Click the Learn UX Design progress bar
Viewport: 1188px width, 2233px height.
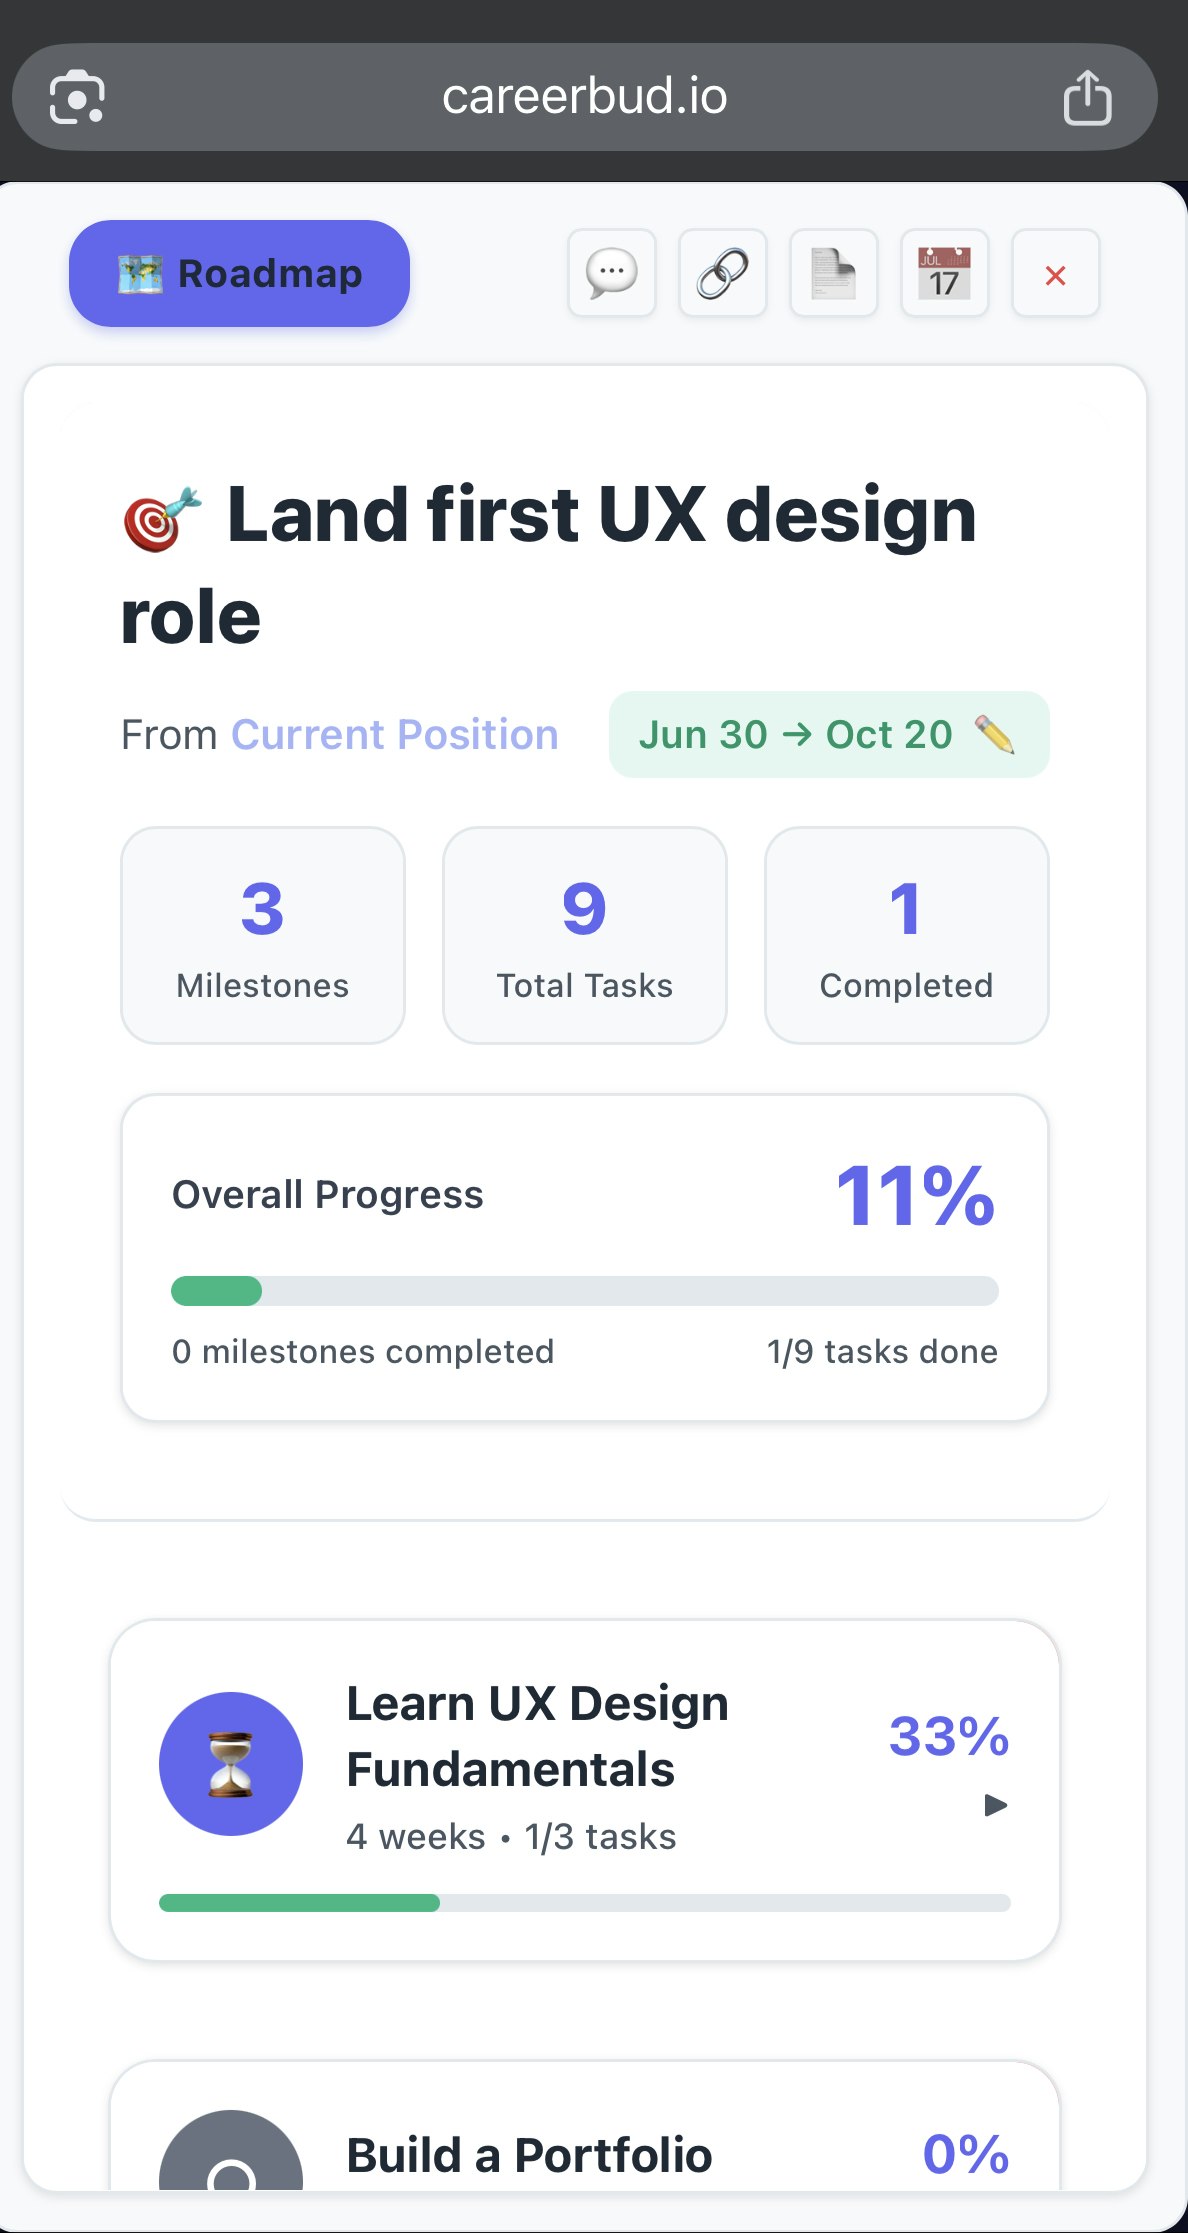click(x=584, y=1901)
